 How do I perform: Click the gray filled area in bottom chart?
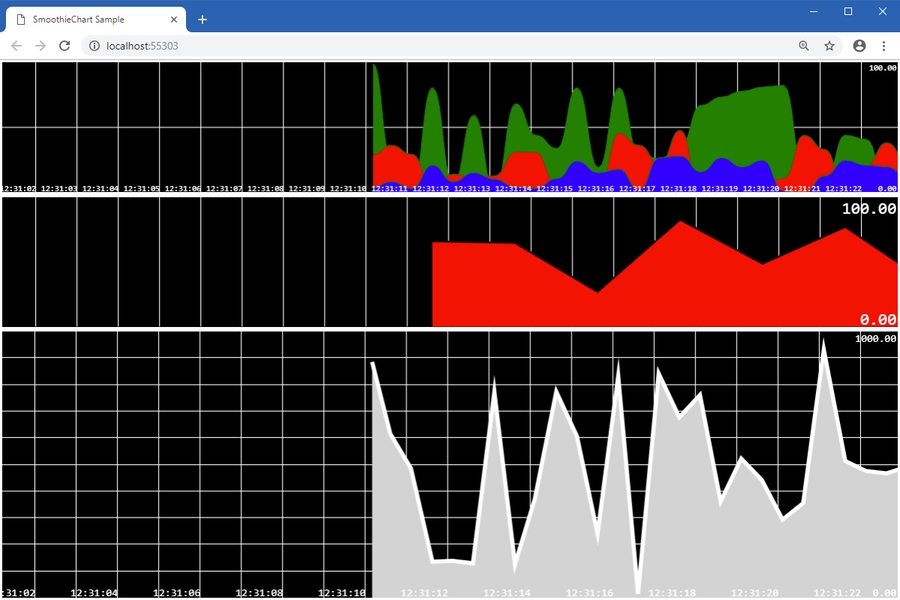tap(560, 540)
